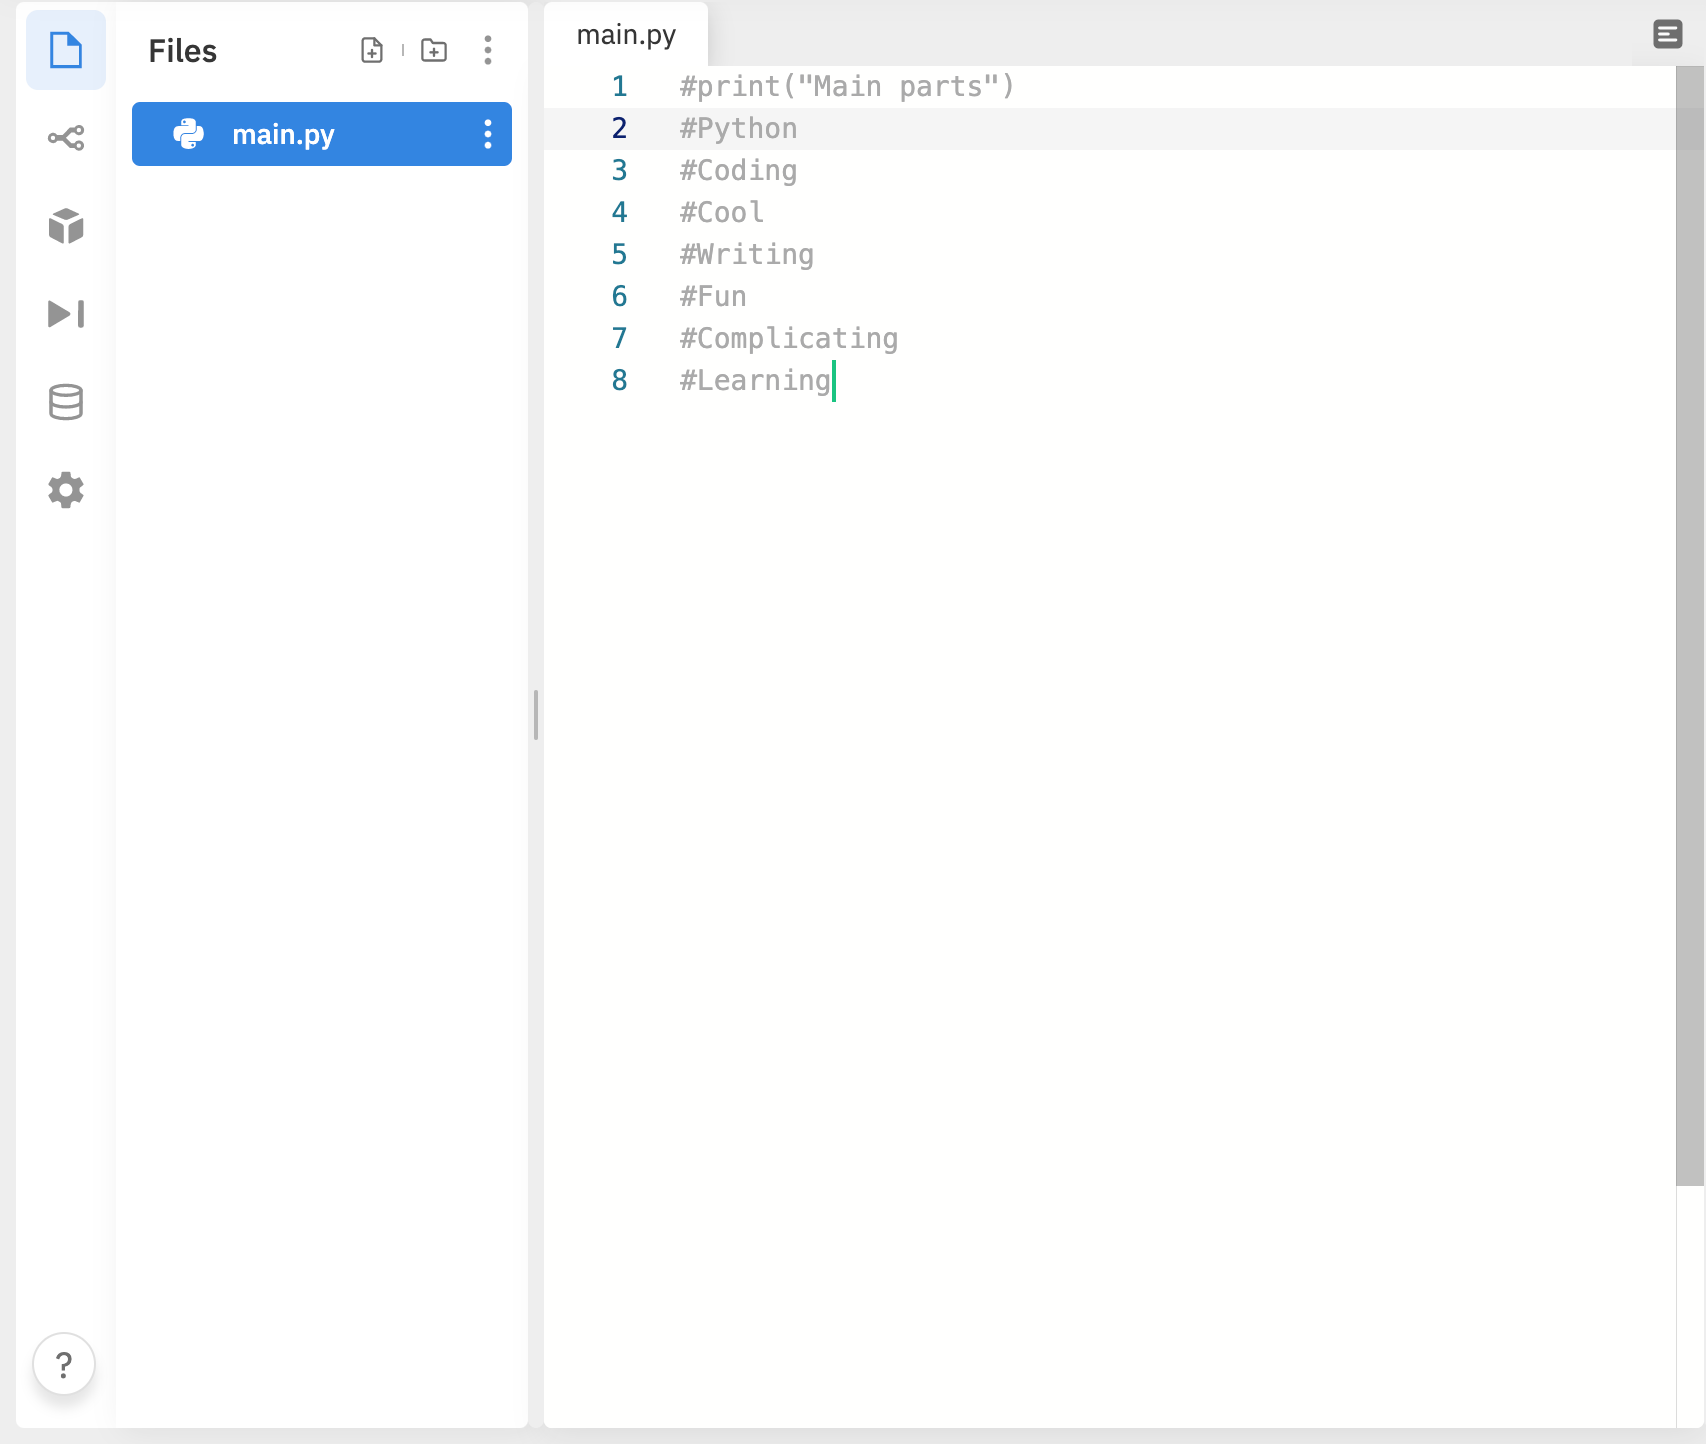Image resolution: width=1706 pixels, height=1444 pixels.
Task: Open the Files panel sidebar icon
Action: (66, 50)
